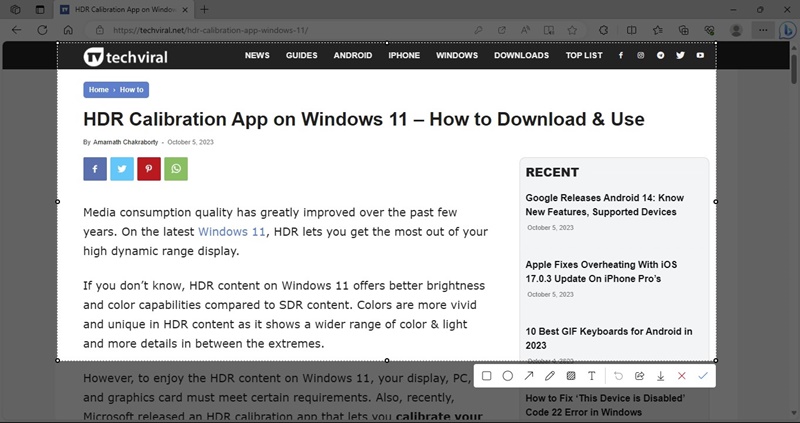Pick the text annotation tool
Screen dimensions: 800x423
592,376
